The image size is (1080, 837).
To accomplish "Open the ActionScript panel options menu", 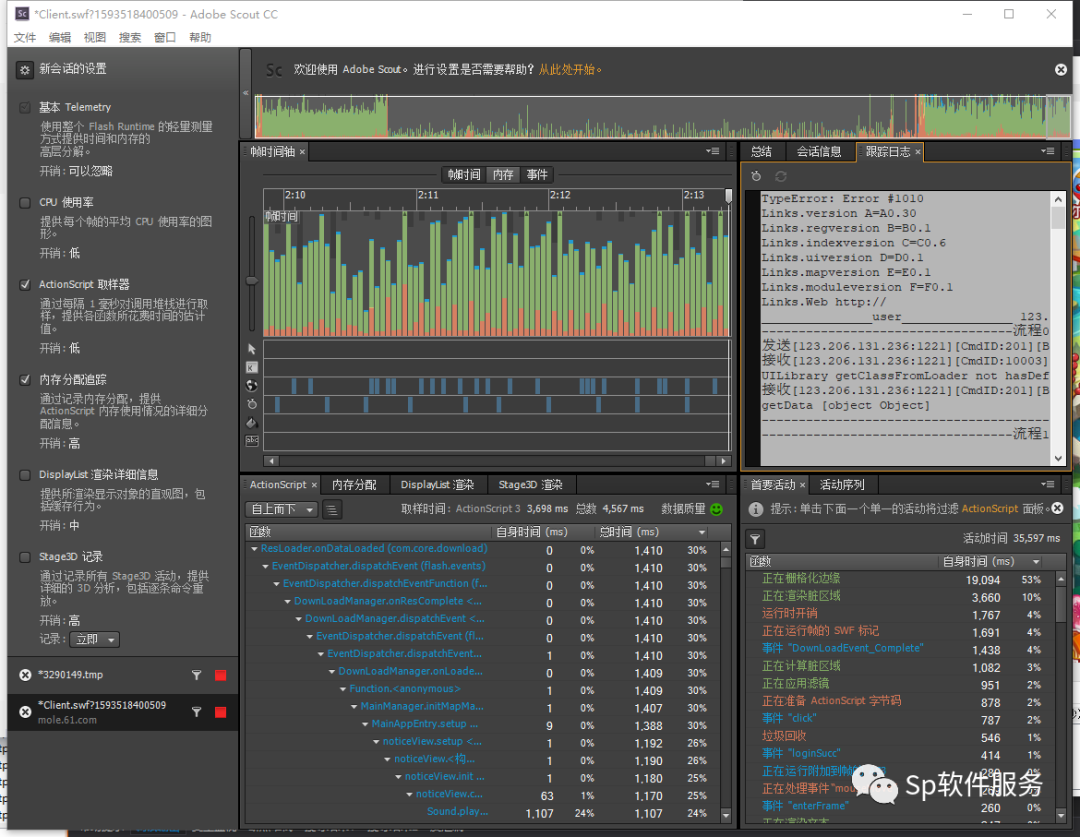I will pos(713,484).
